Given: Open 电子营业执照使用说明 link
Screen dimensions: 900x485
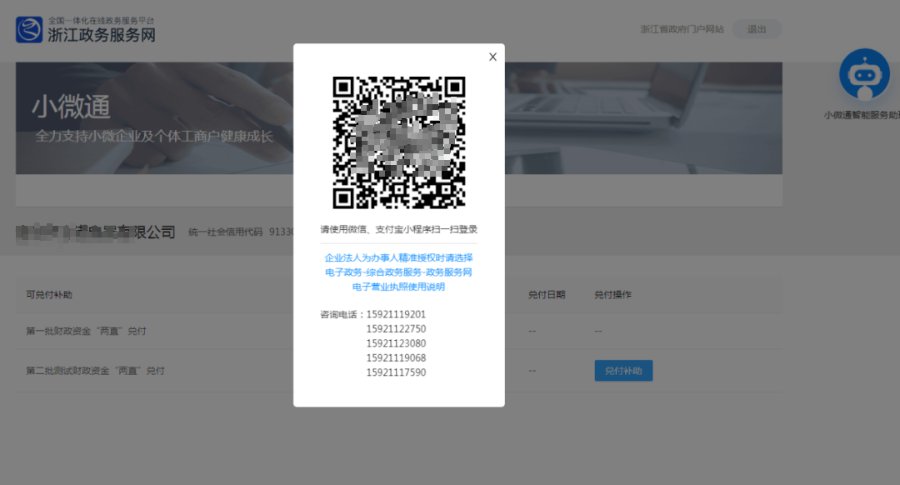Looking at the screenshot, I should click(x=398, y=286).
